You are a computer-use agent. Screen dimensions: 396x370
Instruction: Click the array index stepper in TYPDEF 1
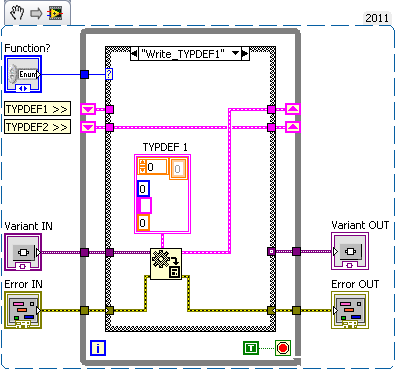[142, 167]
